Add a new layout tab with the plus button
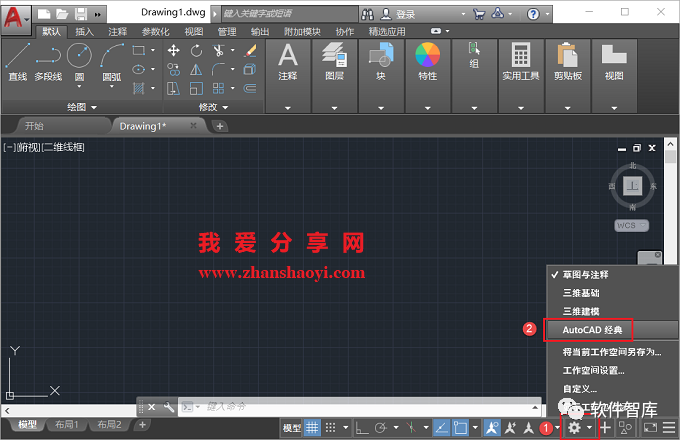 pyautogui.click(x=142, y=425)
